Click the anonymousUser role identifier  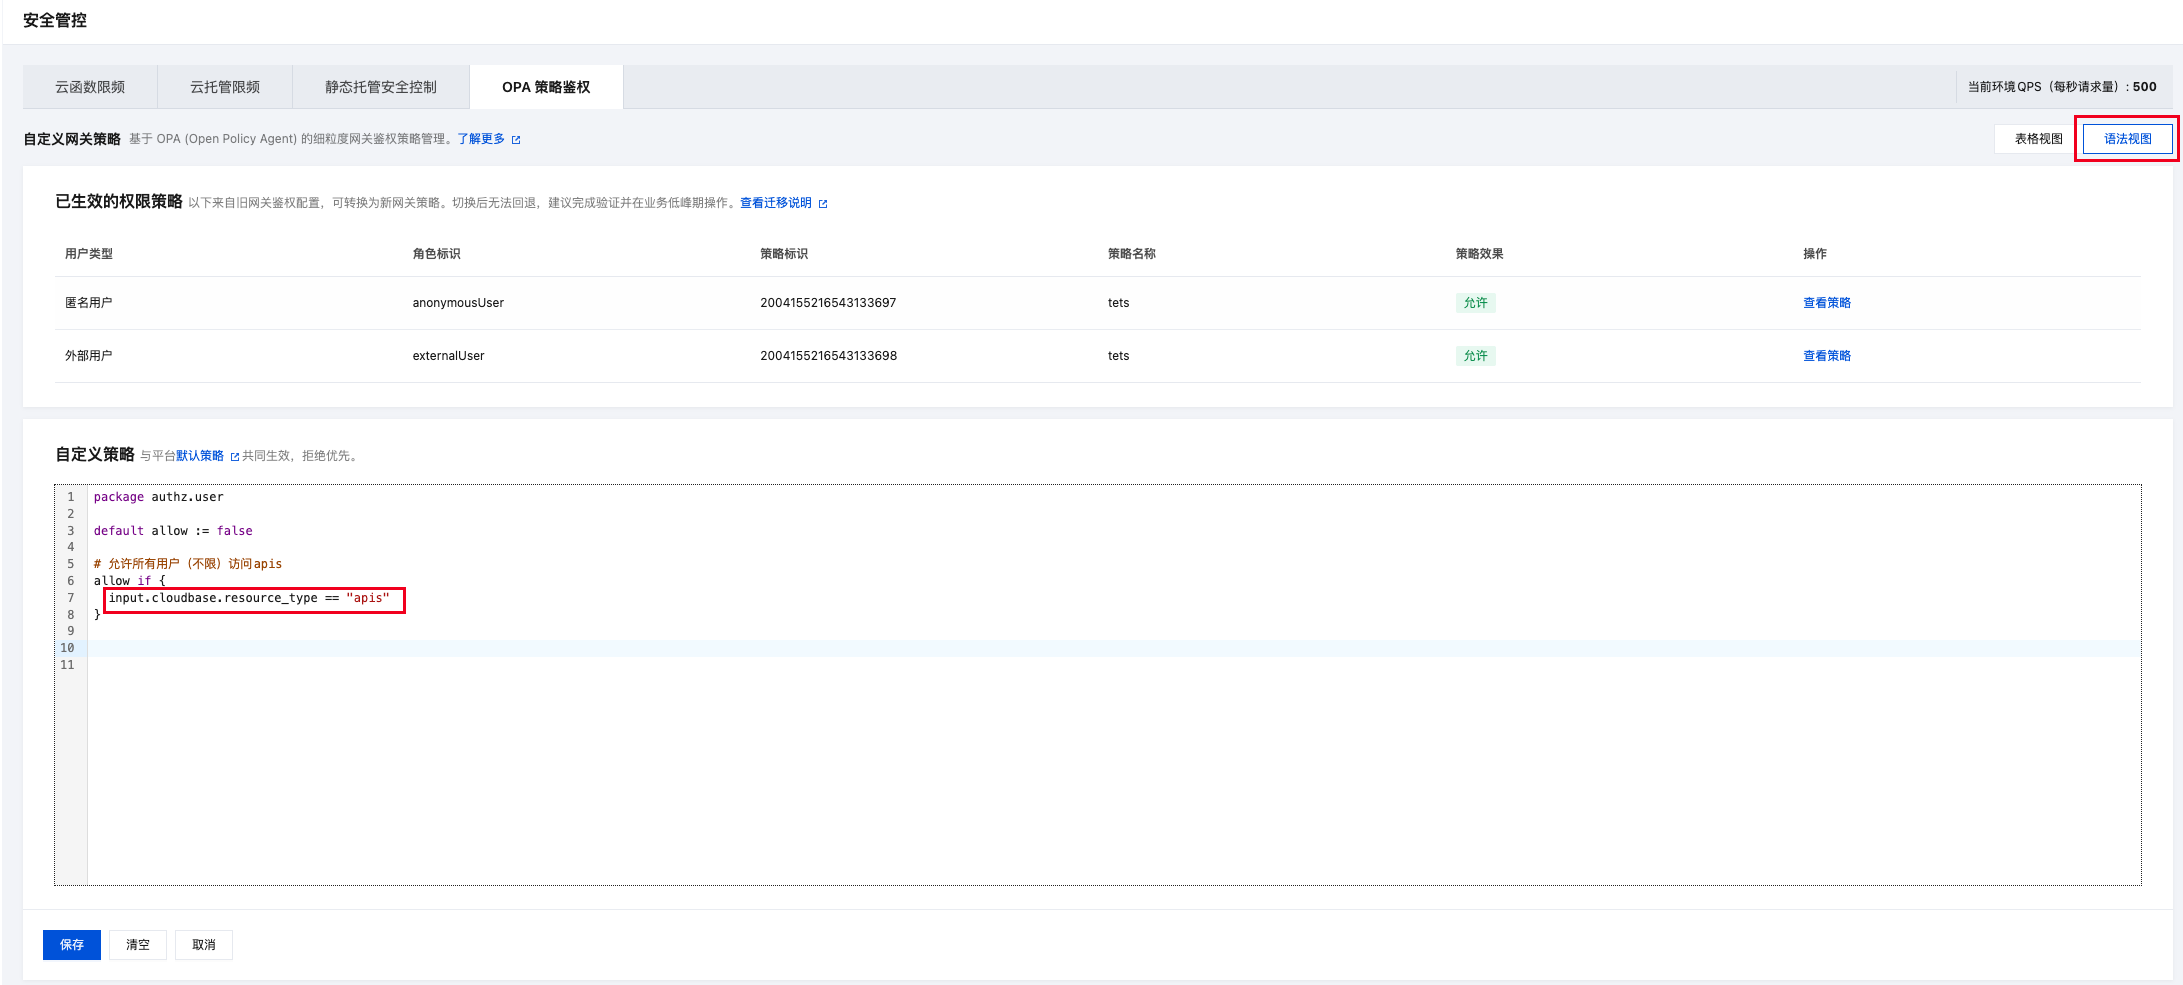(x=458, y=303)
